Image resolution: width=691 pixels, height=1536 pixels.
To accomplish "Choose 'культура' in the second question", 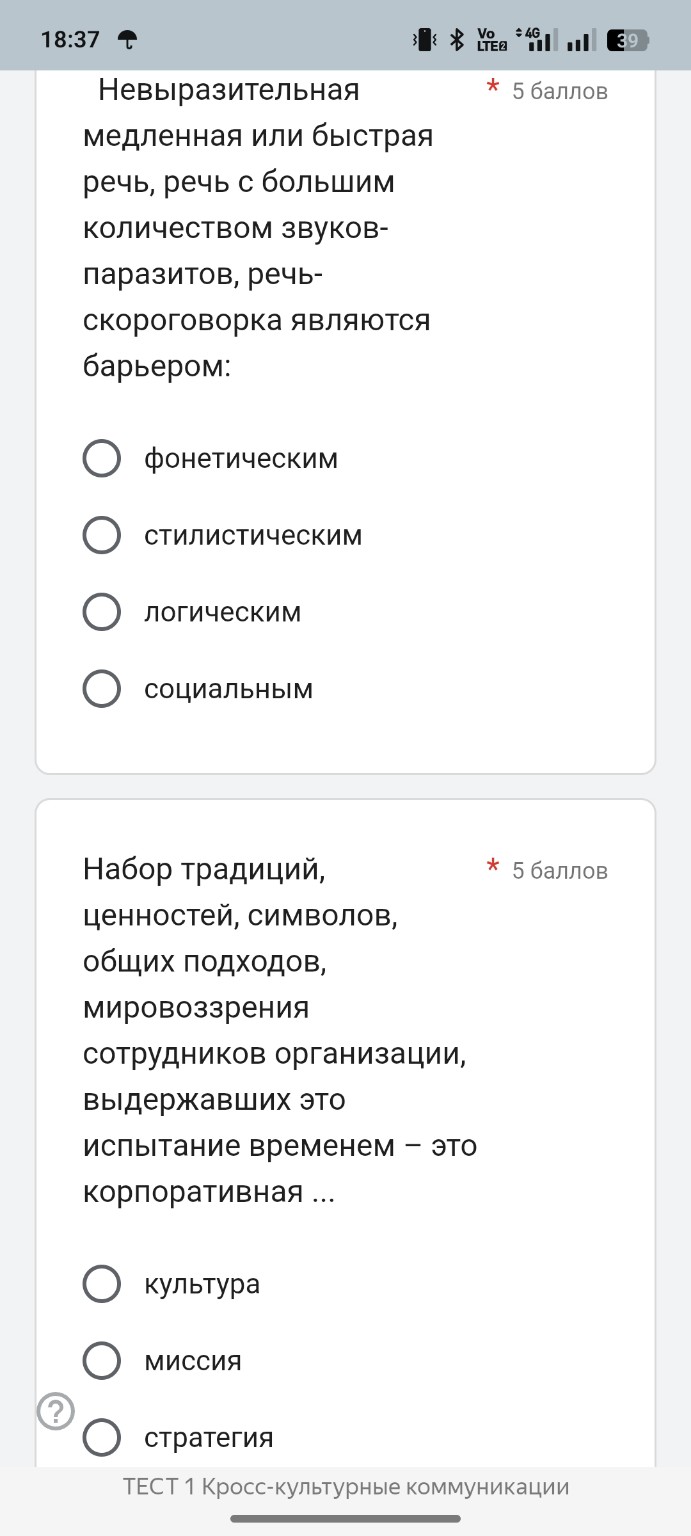I will click(x=101, y=1284).
